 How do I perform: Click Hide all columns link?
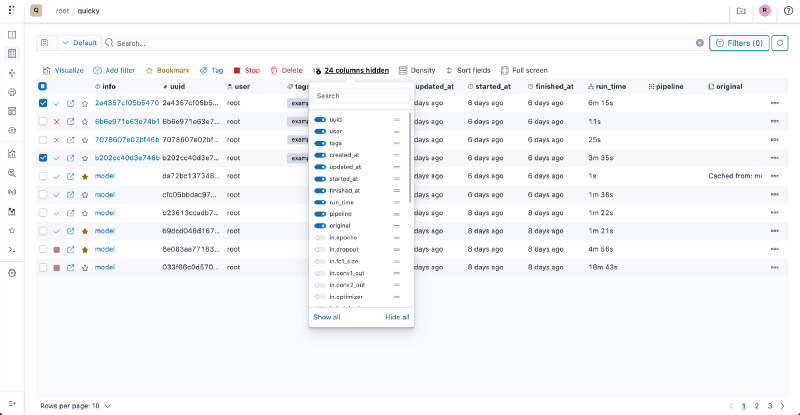[397, 317]
